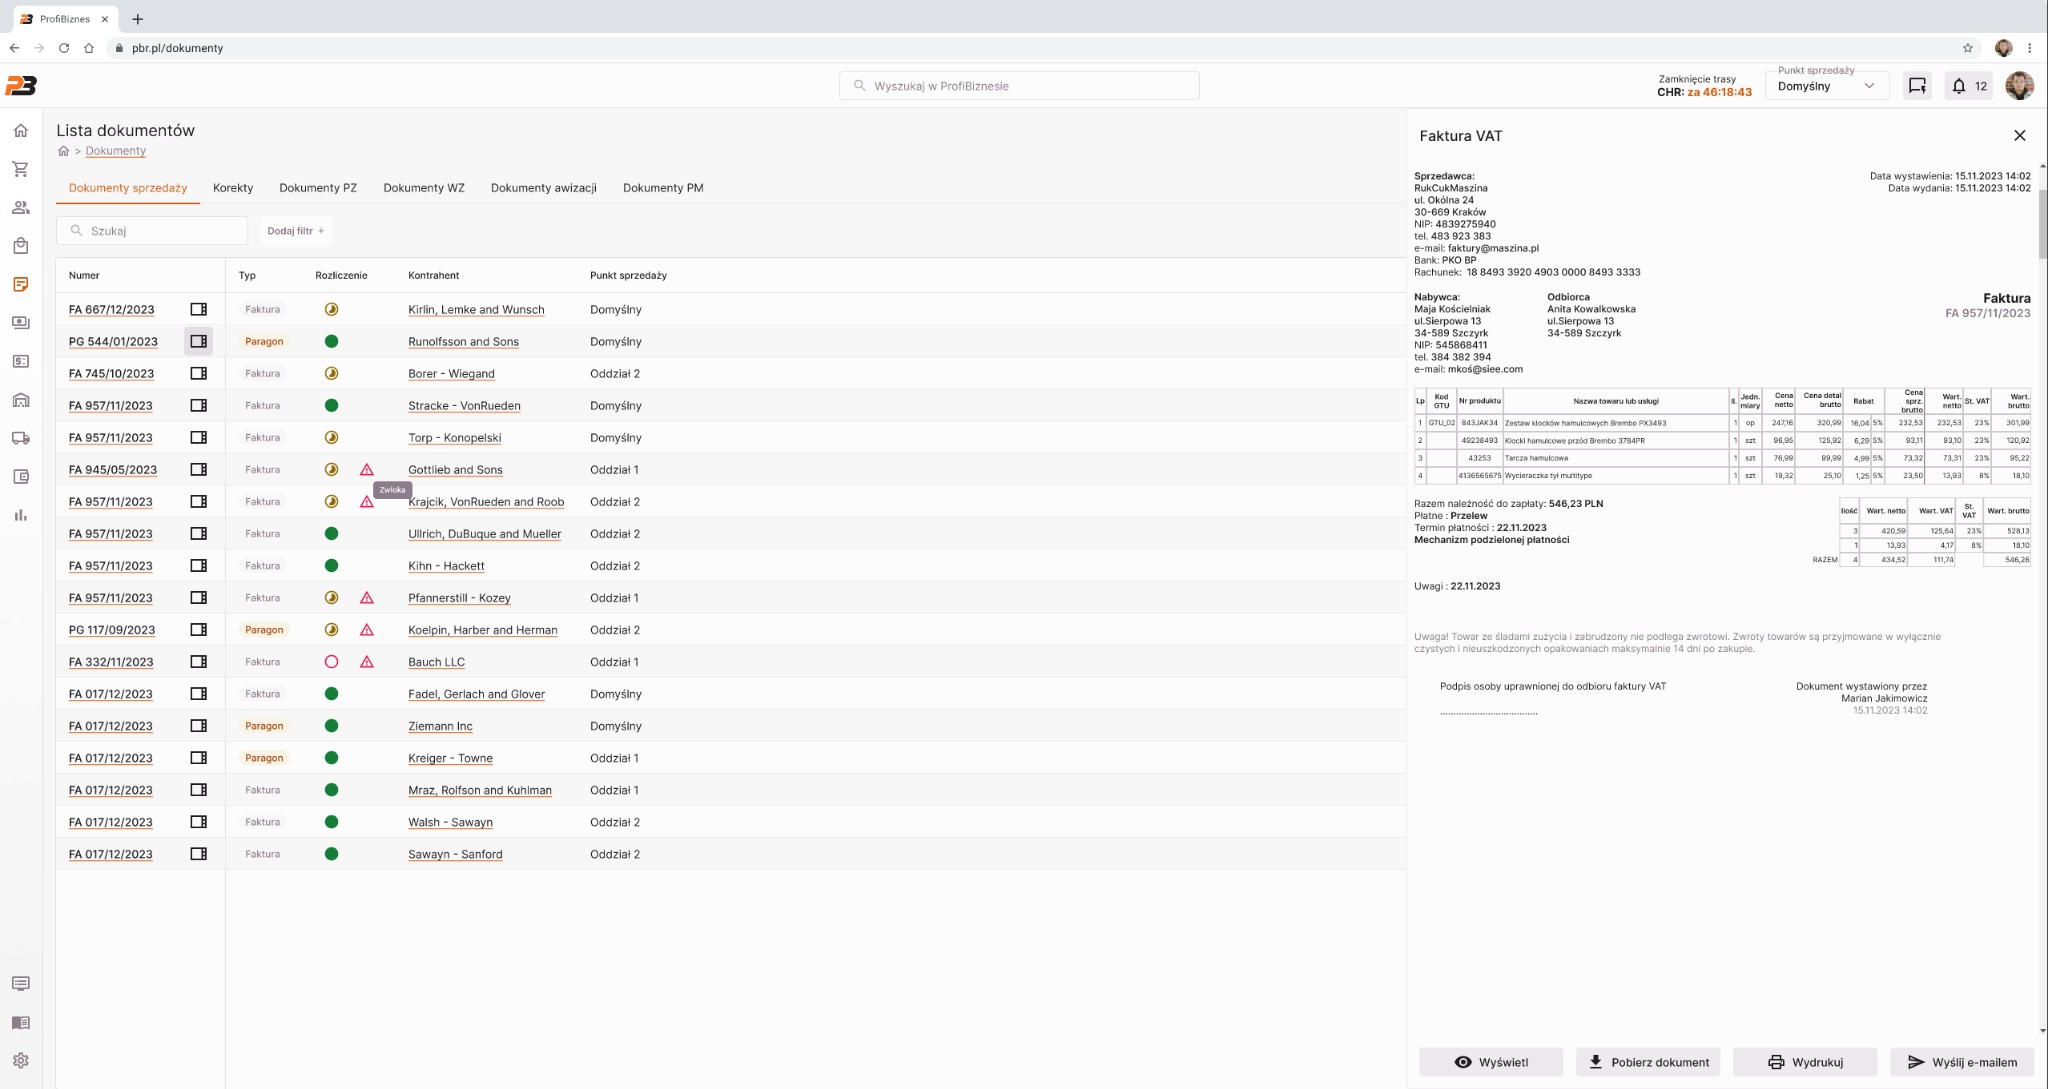Image resolution: width=2048 pixels, height=1089 pixels.
Task: Open preview panel for PG 544/01/2023
Action: [x=198, y=342]
